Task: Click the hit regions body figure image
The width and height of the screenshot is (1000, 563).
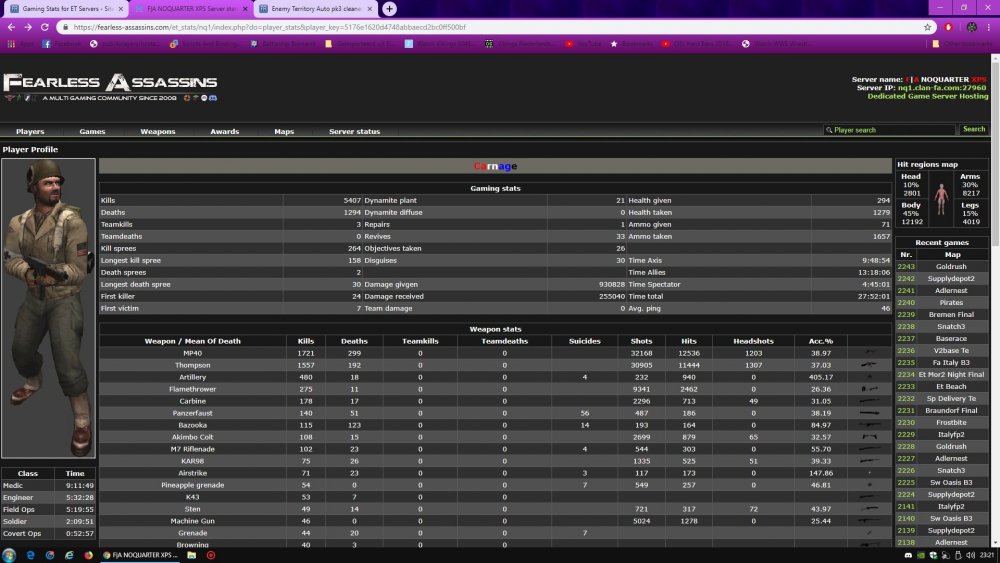Action: click(x=941, y=200)
